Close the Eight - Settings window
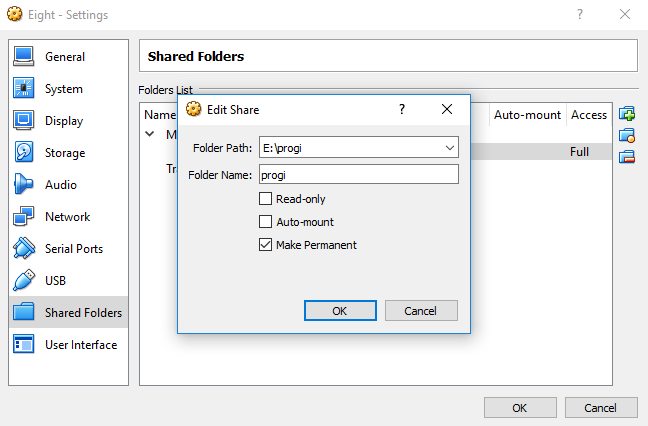648x426 pixels. click(x=625, y=14)
